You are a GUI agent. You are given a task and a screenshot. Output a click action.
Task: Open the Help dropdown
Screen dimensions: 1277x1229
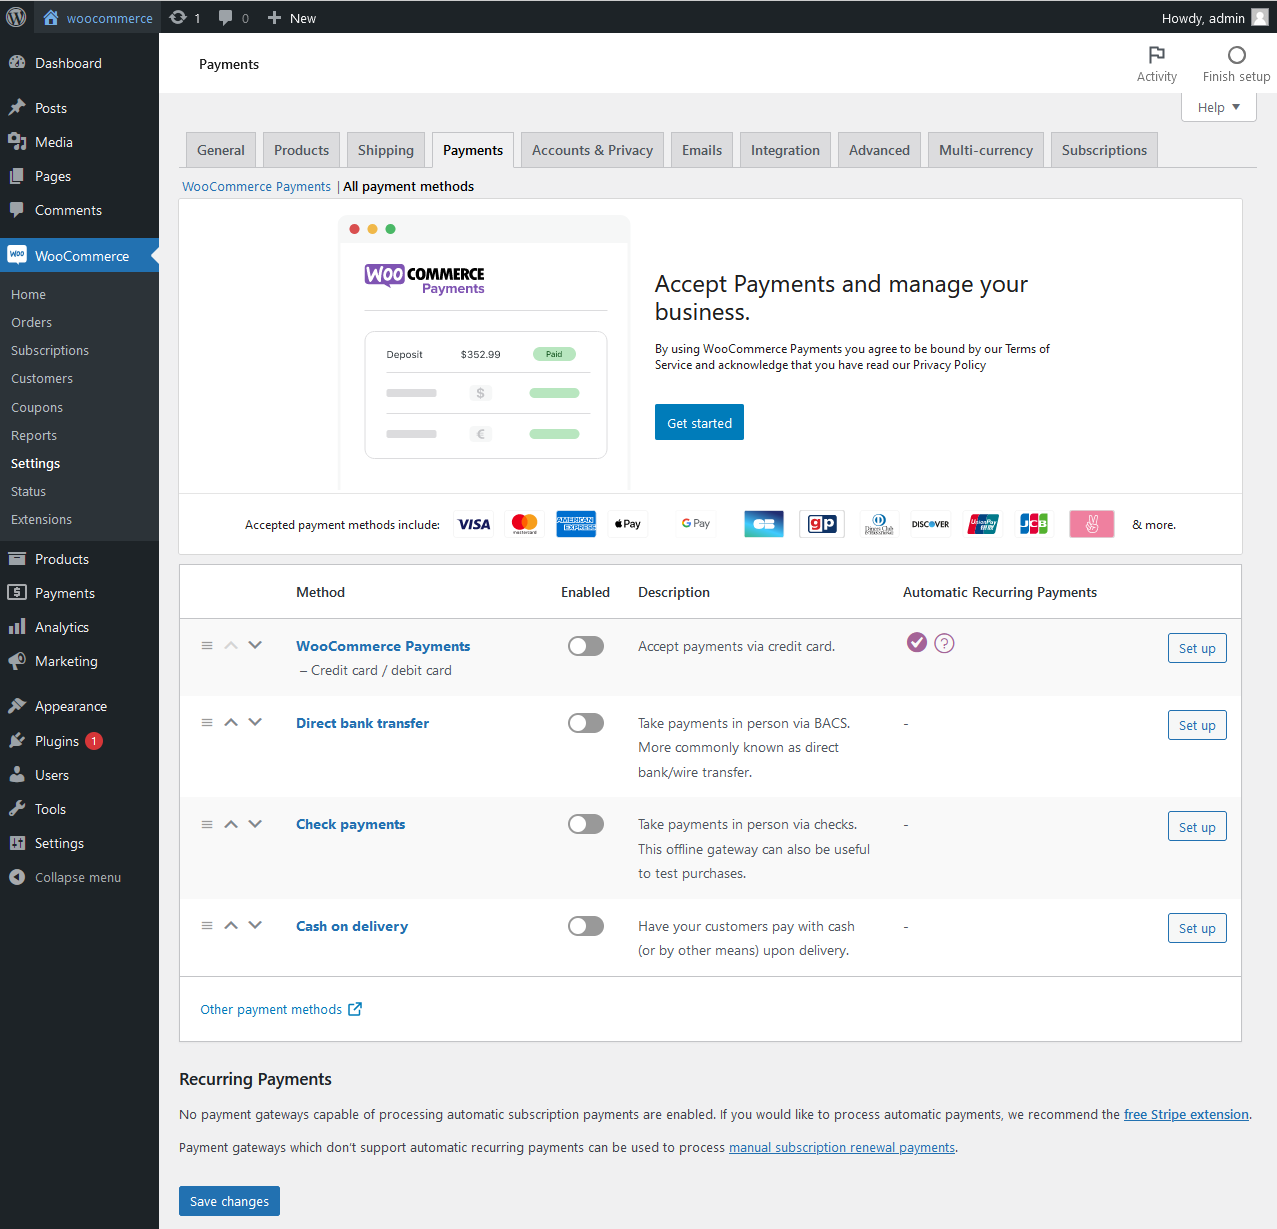coord(1219,107)
